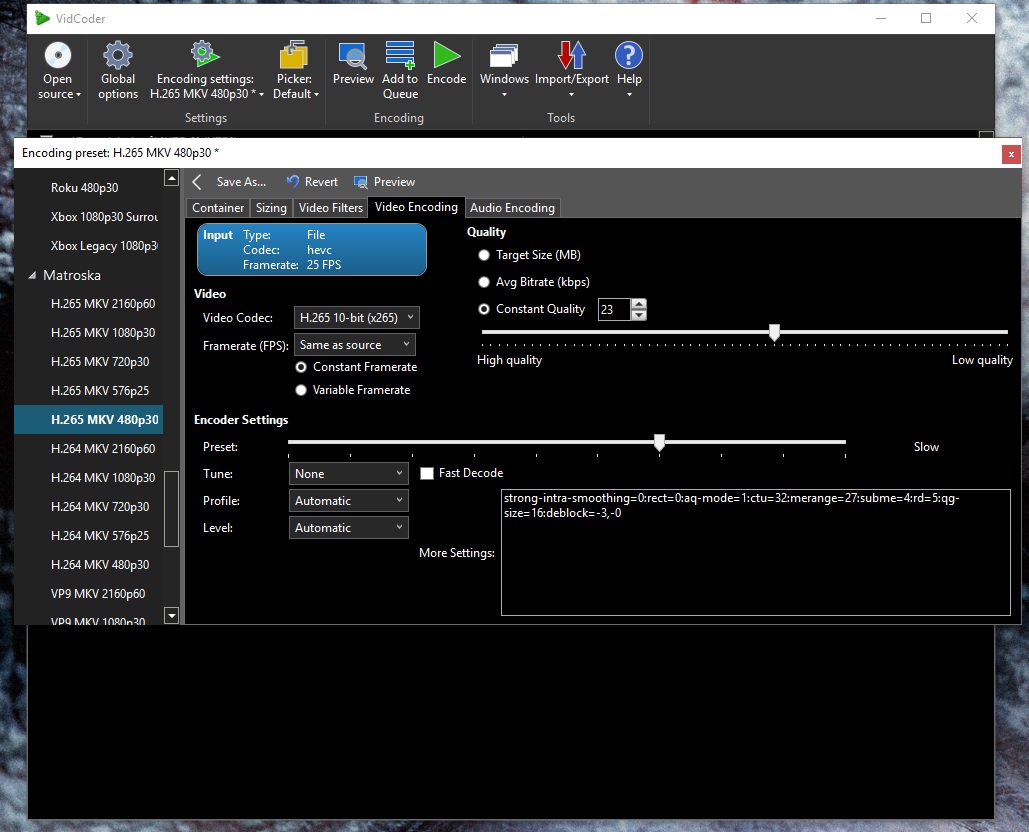The width and height of the screenshot is (1029, 832).
Task: Click the preset panel Preview icon
Action: pos(360,182)
